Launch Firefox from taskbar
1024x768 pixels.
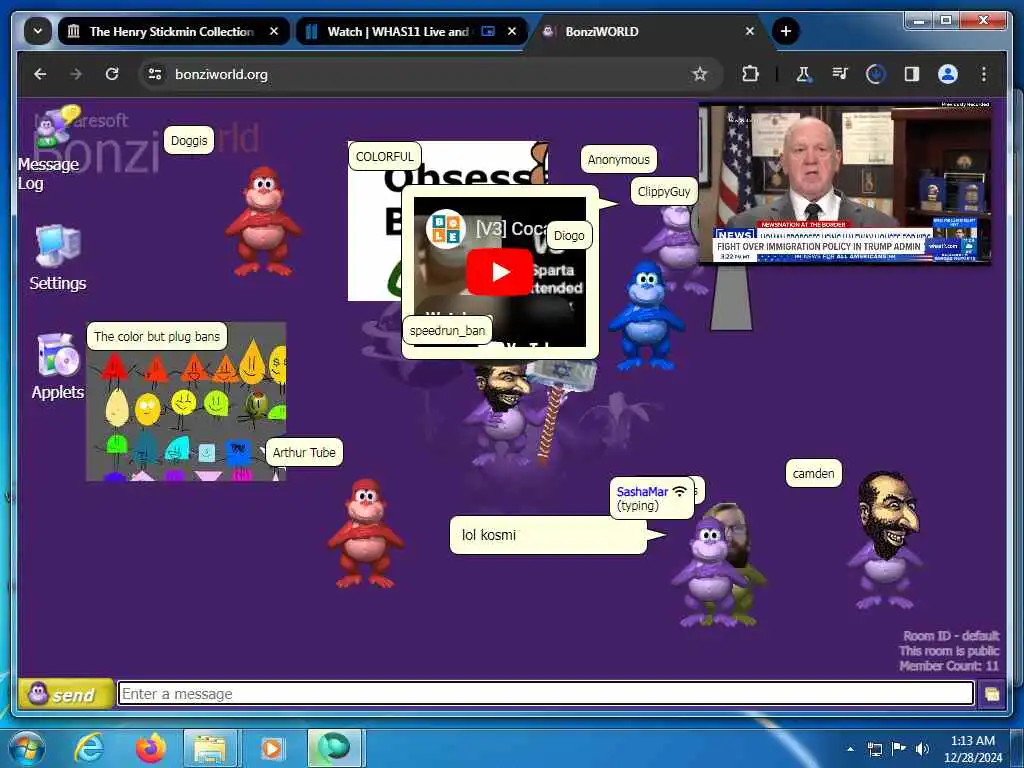150,748
